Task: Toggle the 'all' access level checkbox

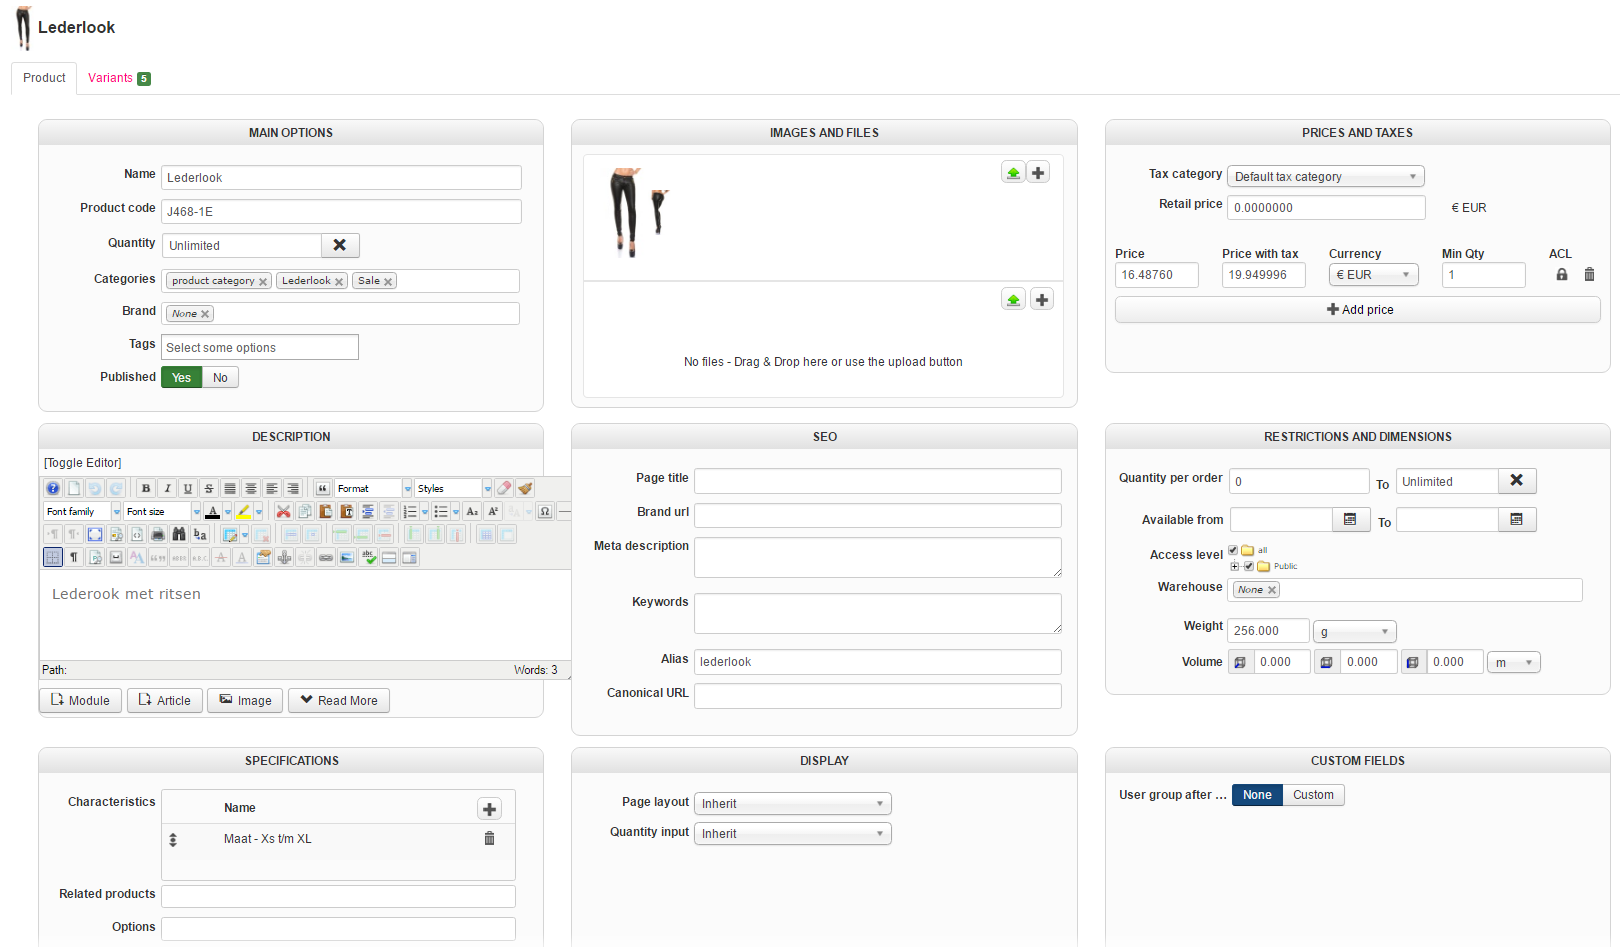Action: coord(1233,550)
